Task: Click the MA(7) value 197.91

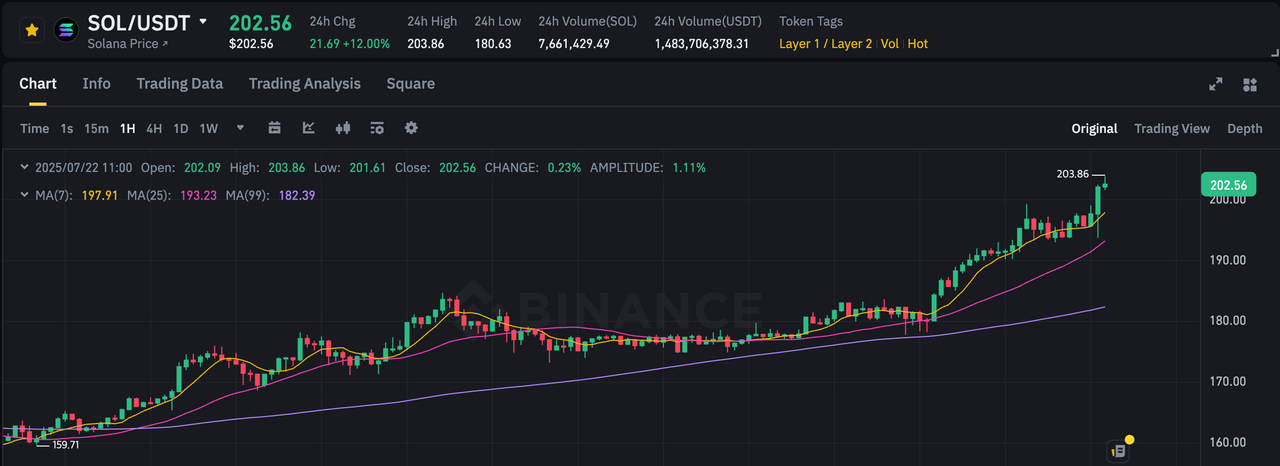Action: coord(100,195)
